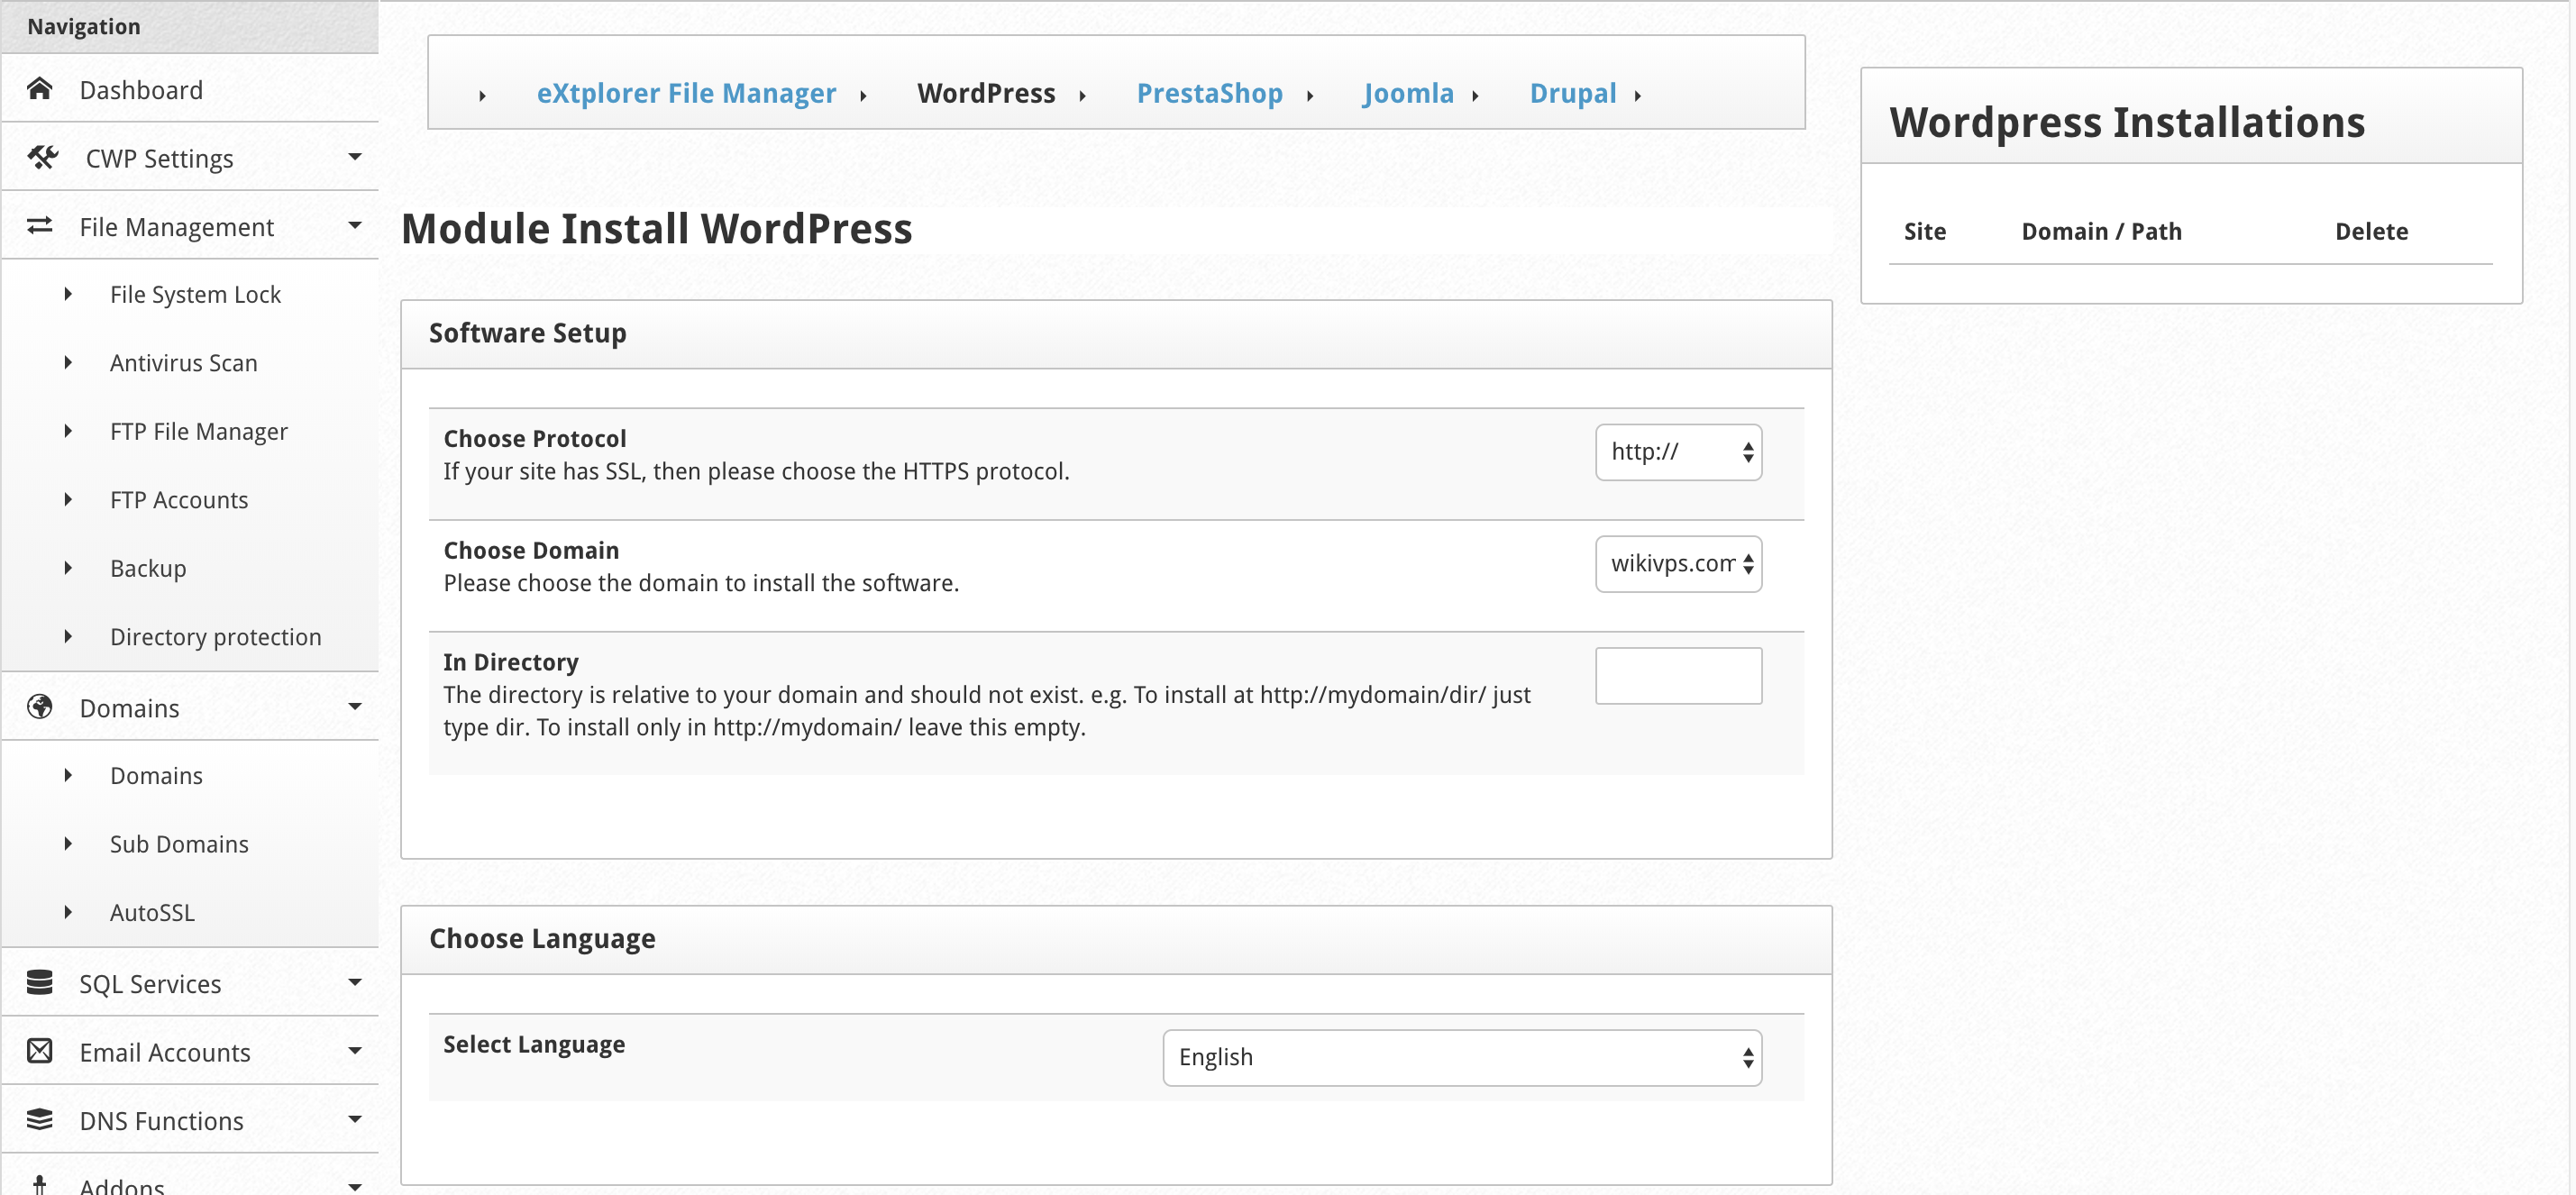Viewport: 2576px width, 1195px height.
Task: Click the arrow bullet beside FTP Accounts
Action: pos(68,499)
